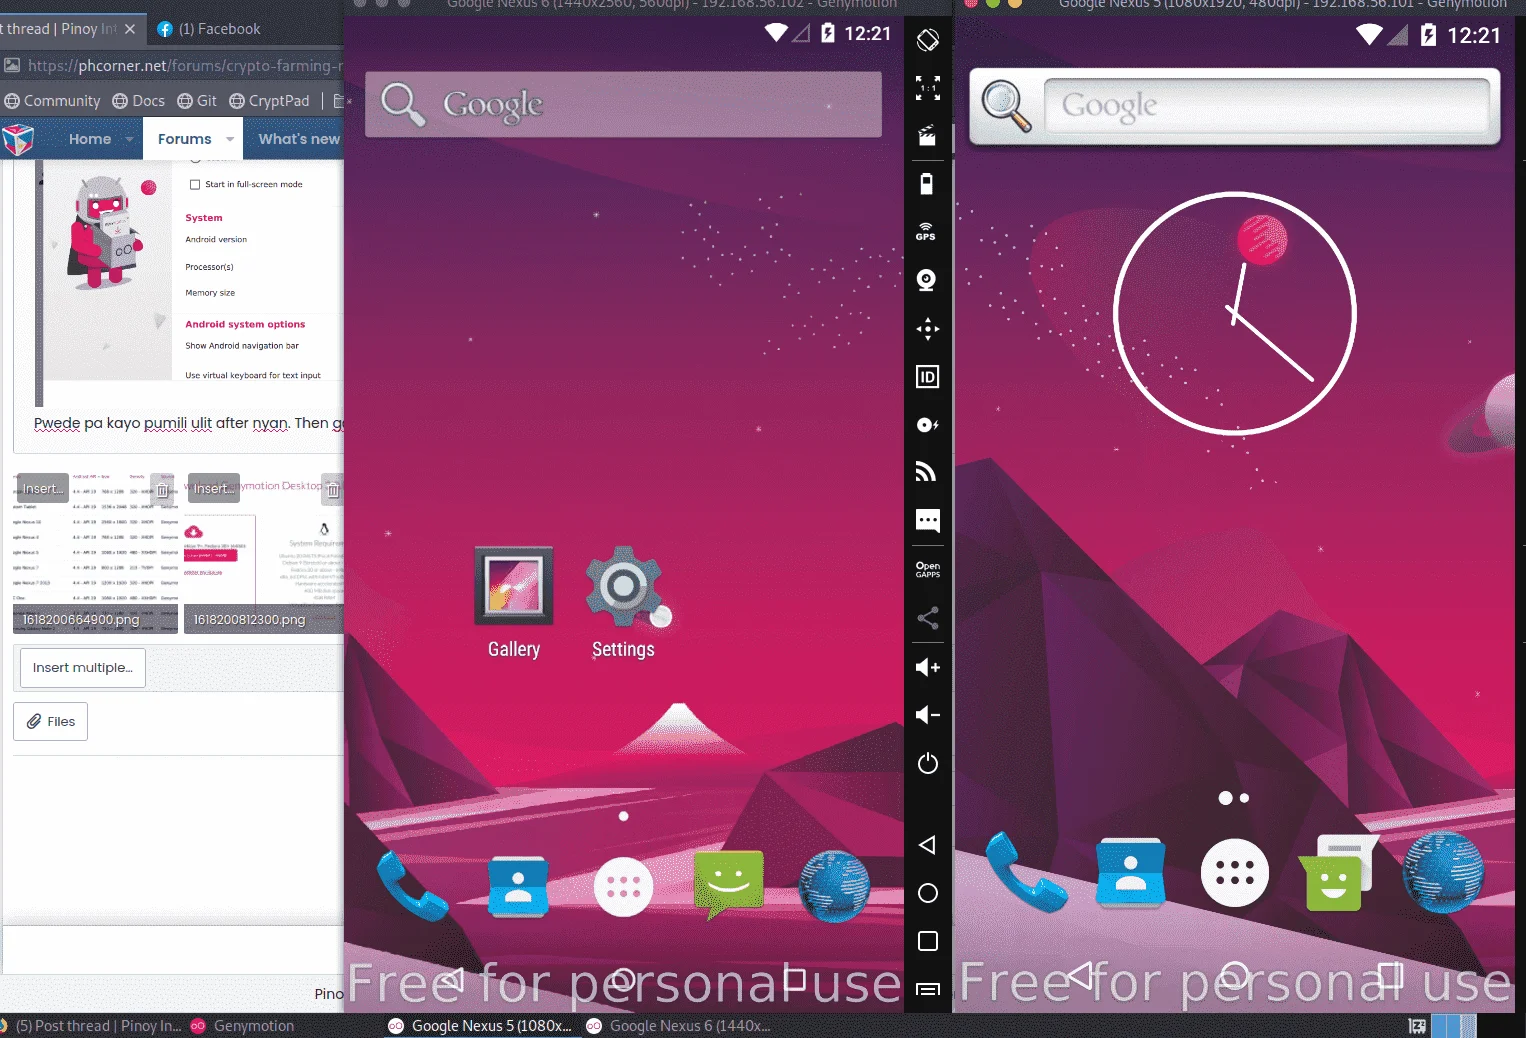
Task: Click Recent apps square in Genymotion side toolbar
Action: (928, 941)
